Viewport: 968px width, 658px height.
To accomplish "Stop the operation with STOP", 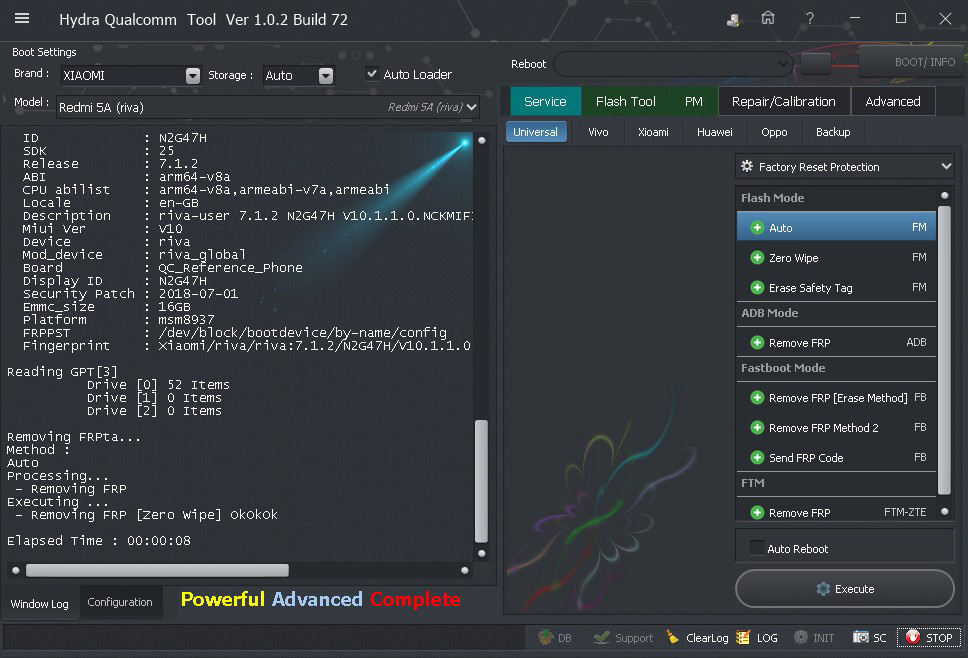I will (x=928, y=638).
